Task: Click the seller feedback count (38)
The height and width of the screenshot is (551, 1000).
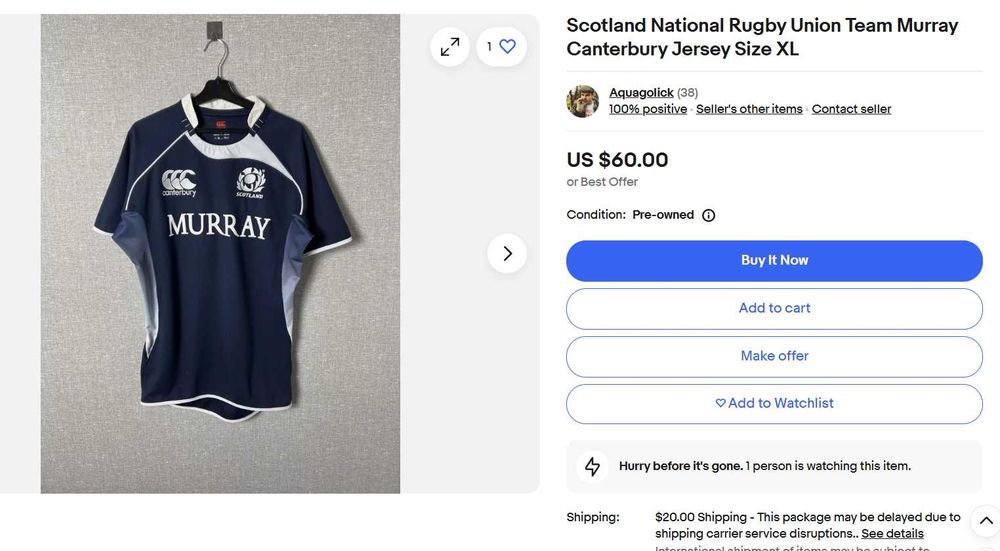Action: pyautogui.click(x=688, y=93)
